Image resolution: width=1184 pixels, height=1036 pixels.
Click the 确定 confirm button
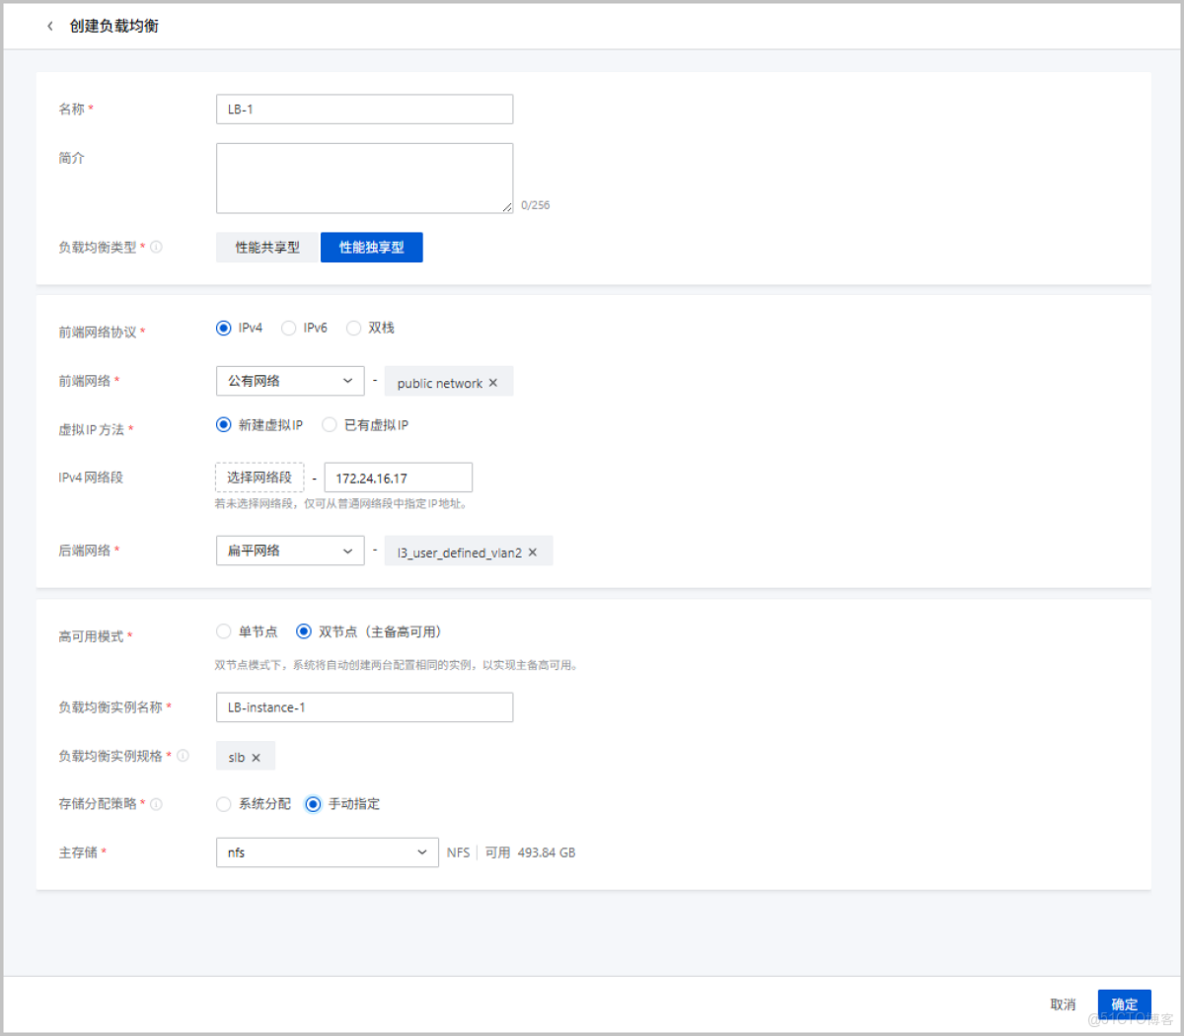tap(1124, 1004)
